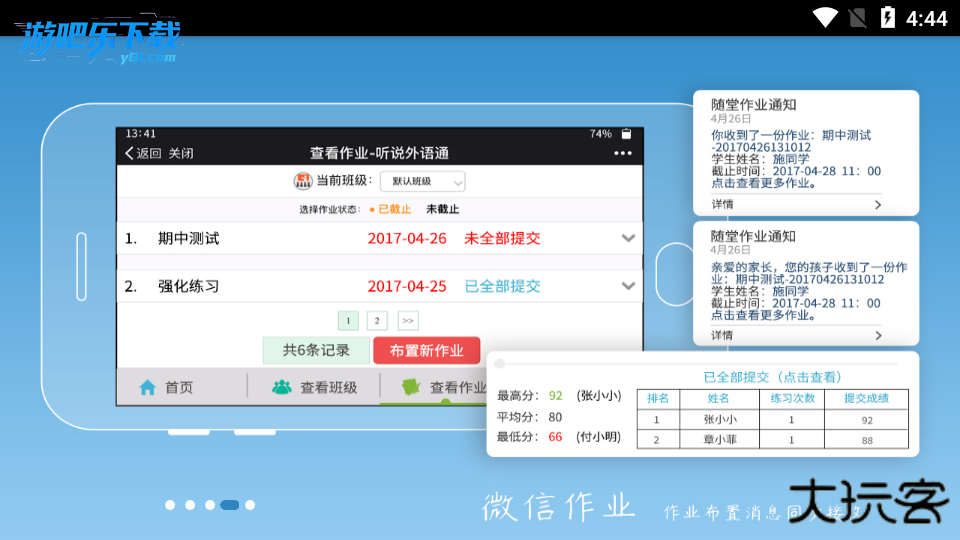Expand the 期中测试 homework row
Screen dimensions: 960x540
(x=628, y=238)
